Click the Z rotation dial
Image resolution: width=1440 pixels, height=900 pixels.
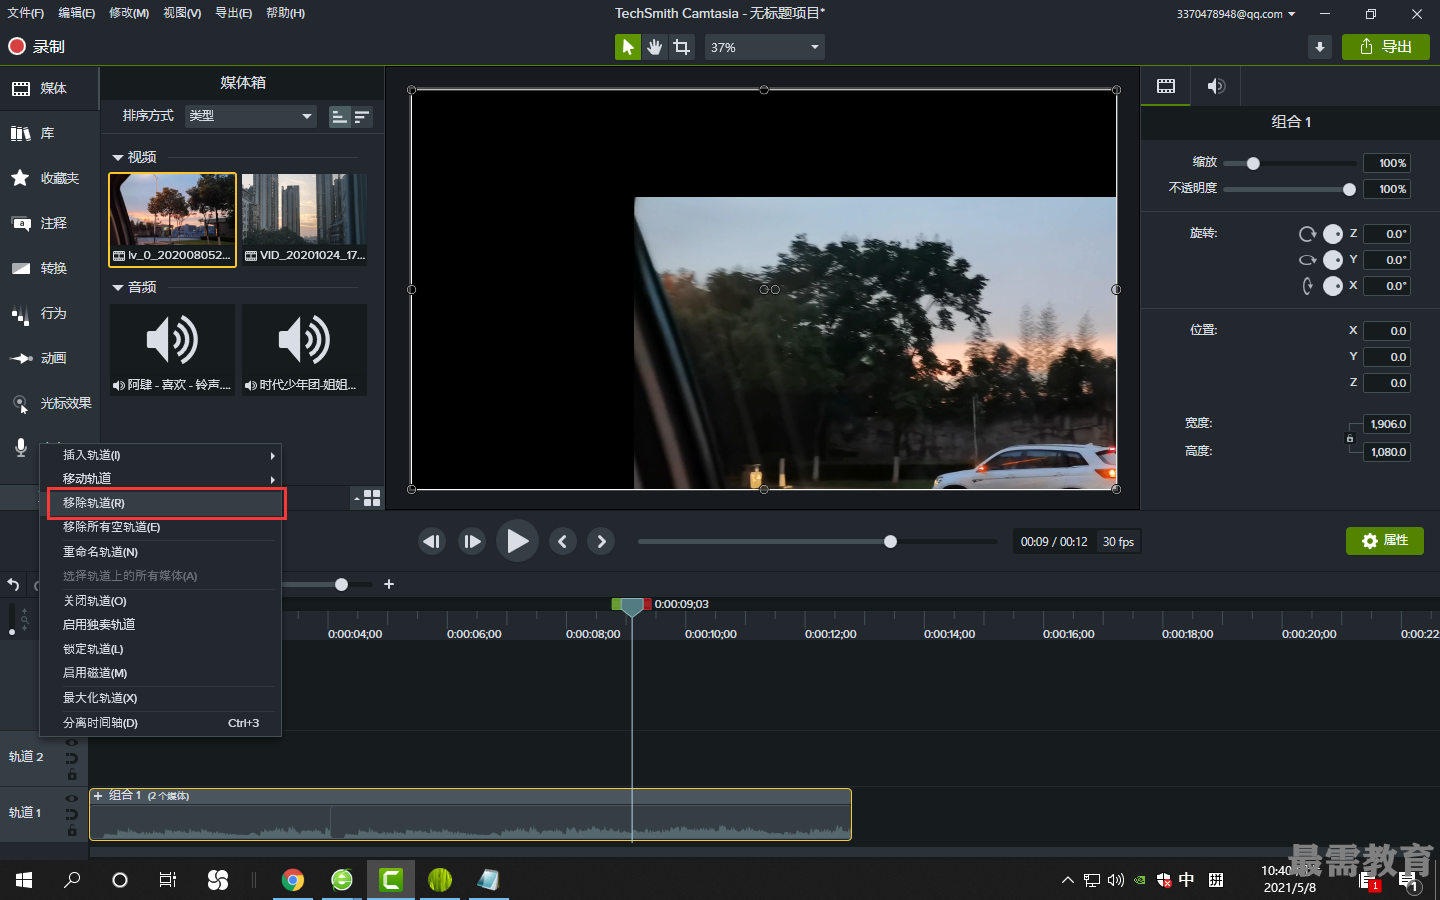tap(1333, 234)
